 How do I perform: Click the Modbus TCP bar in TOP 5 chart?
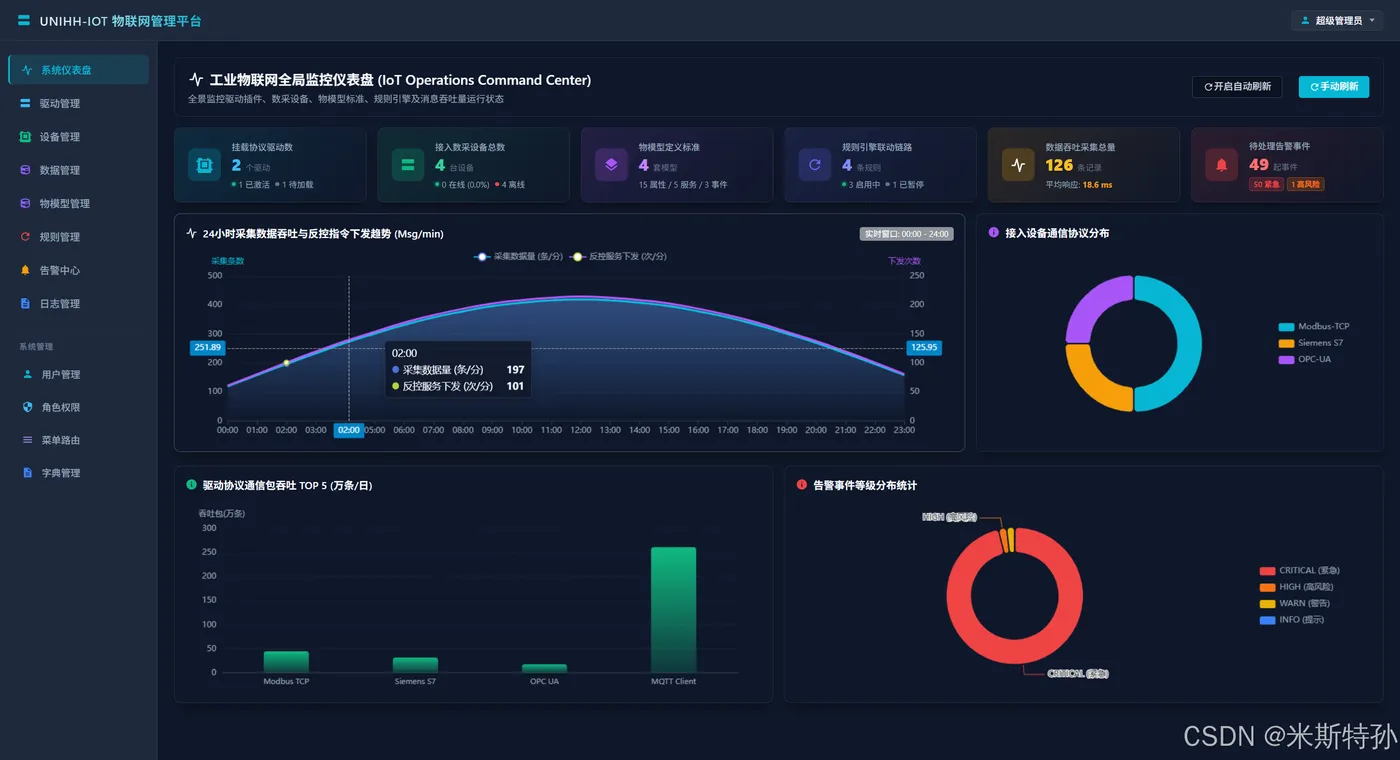coord(286,662)
